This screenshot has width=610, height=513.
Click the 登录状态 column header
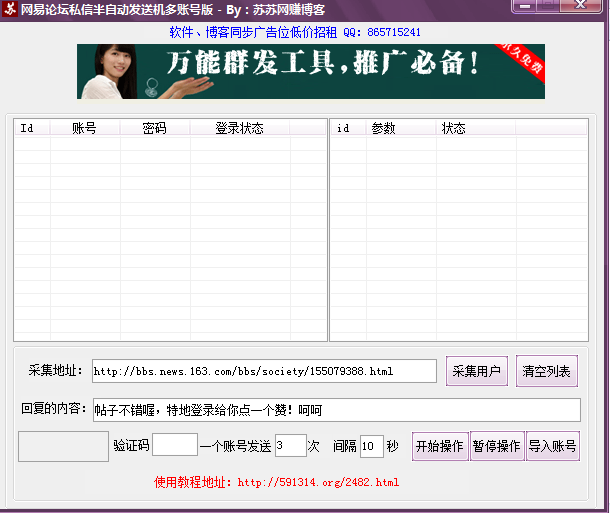click(x=240, y=128)
